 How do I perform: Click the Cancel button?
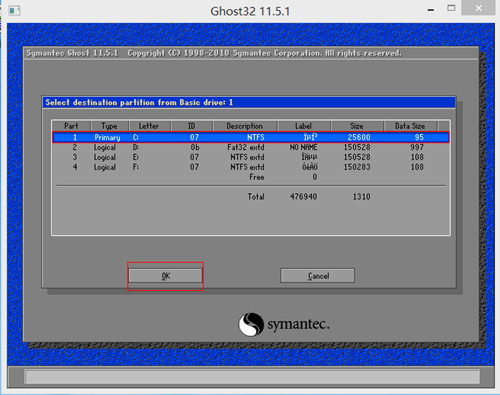click(x=318, y=276)
